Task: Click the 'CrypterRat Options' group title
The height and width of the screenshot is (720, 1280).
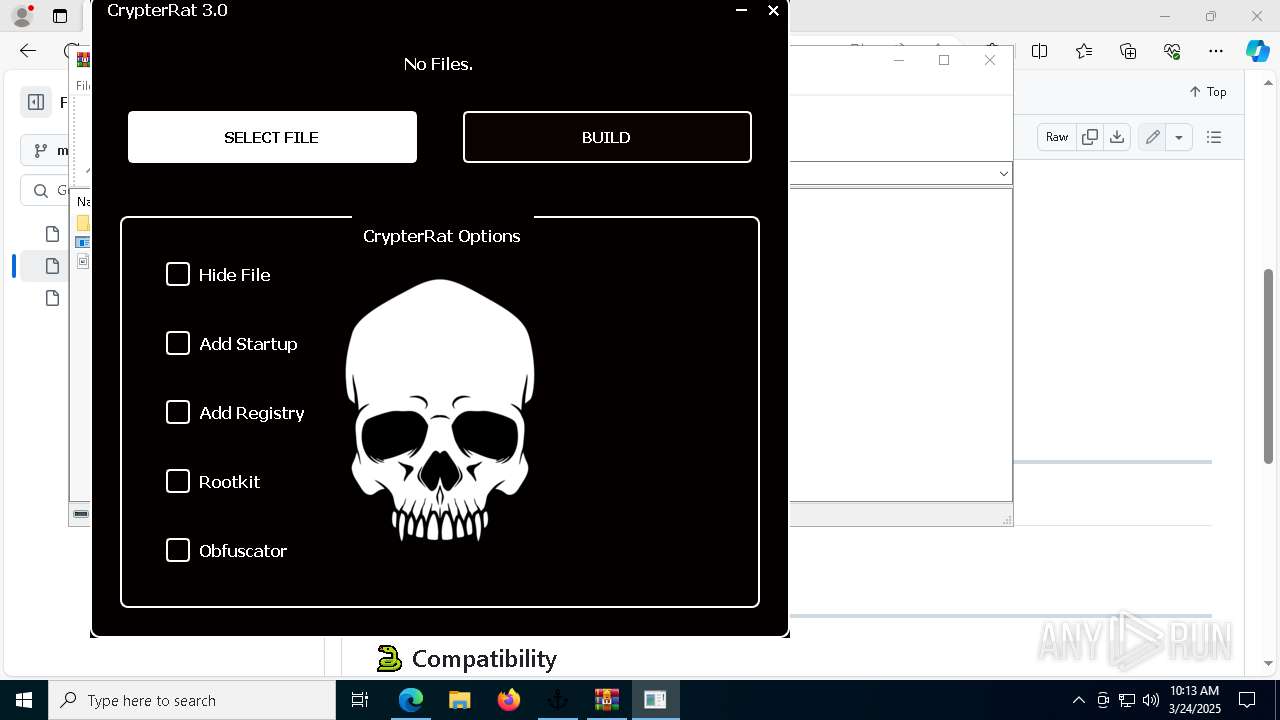Action: [442, 236]
